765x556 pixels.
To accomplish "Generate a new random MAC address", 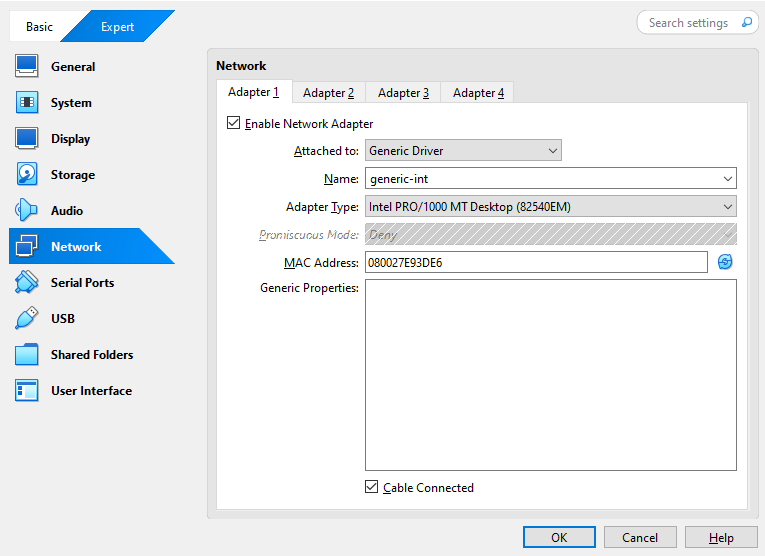I will [726, 262].
